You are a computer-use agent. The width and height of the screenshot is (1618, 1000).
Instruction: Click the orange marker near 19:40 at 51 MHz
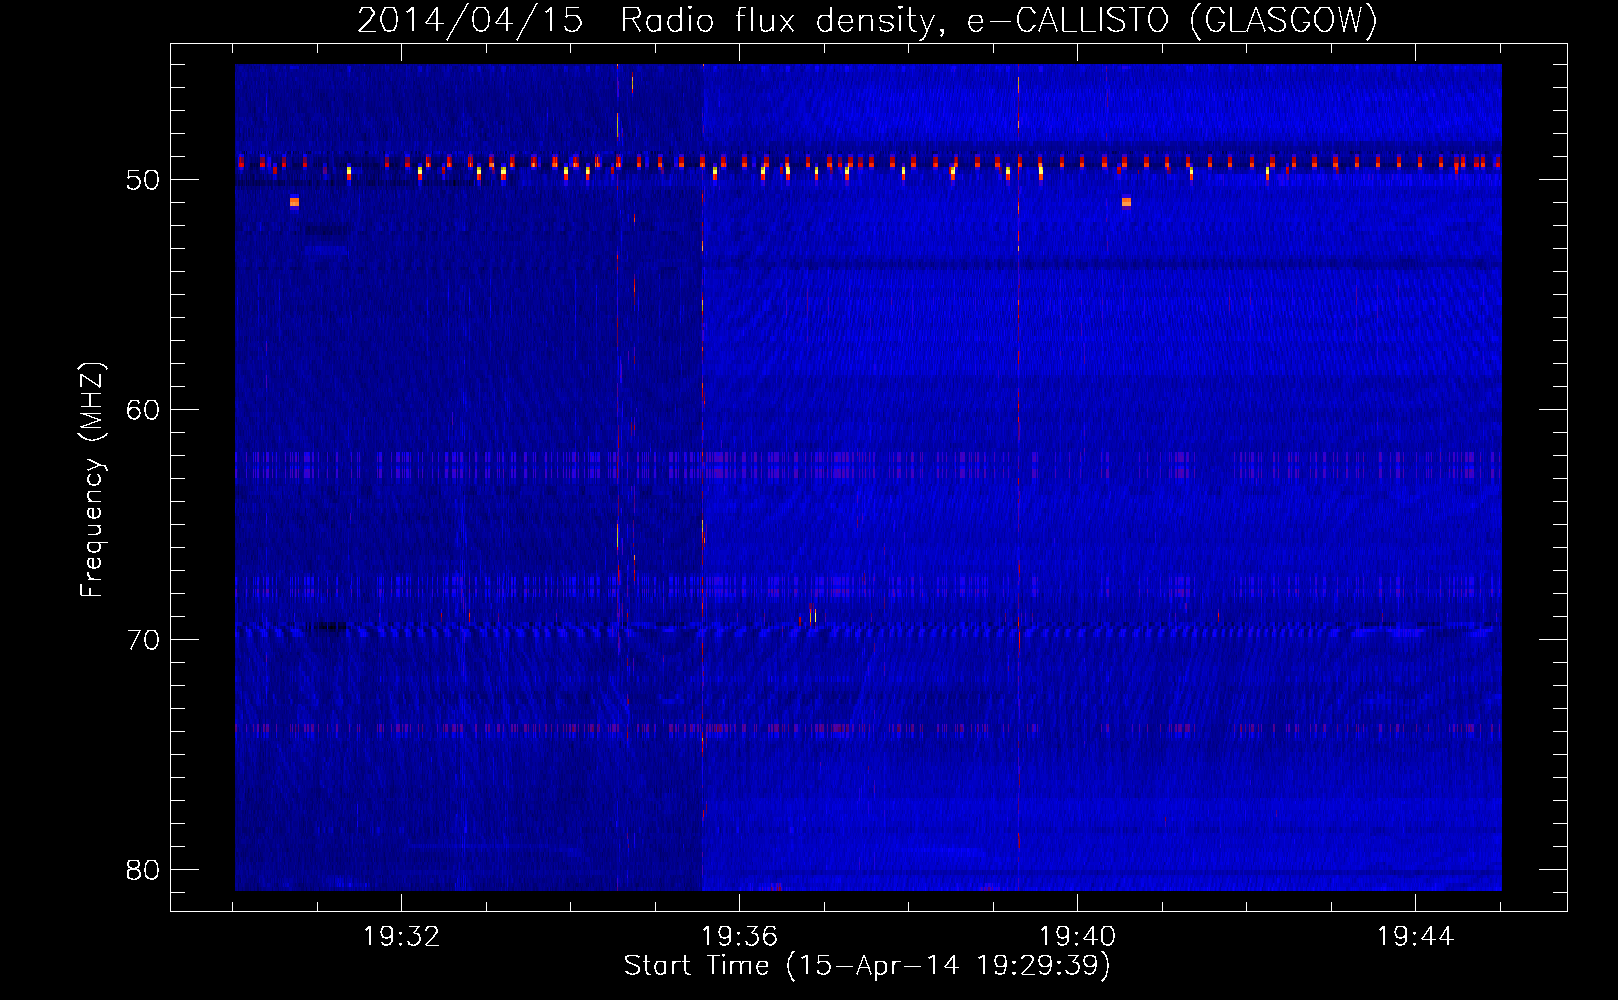point(1126,202)
